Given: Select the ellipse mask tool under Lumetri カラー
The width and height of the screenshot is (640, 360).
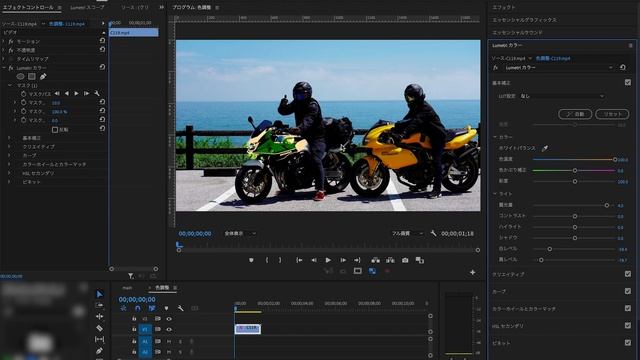Looking at the screenshot, I should [x=20, y=76].
